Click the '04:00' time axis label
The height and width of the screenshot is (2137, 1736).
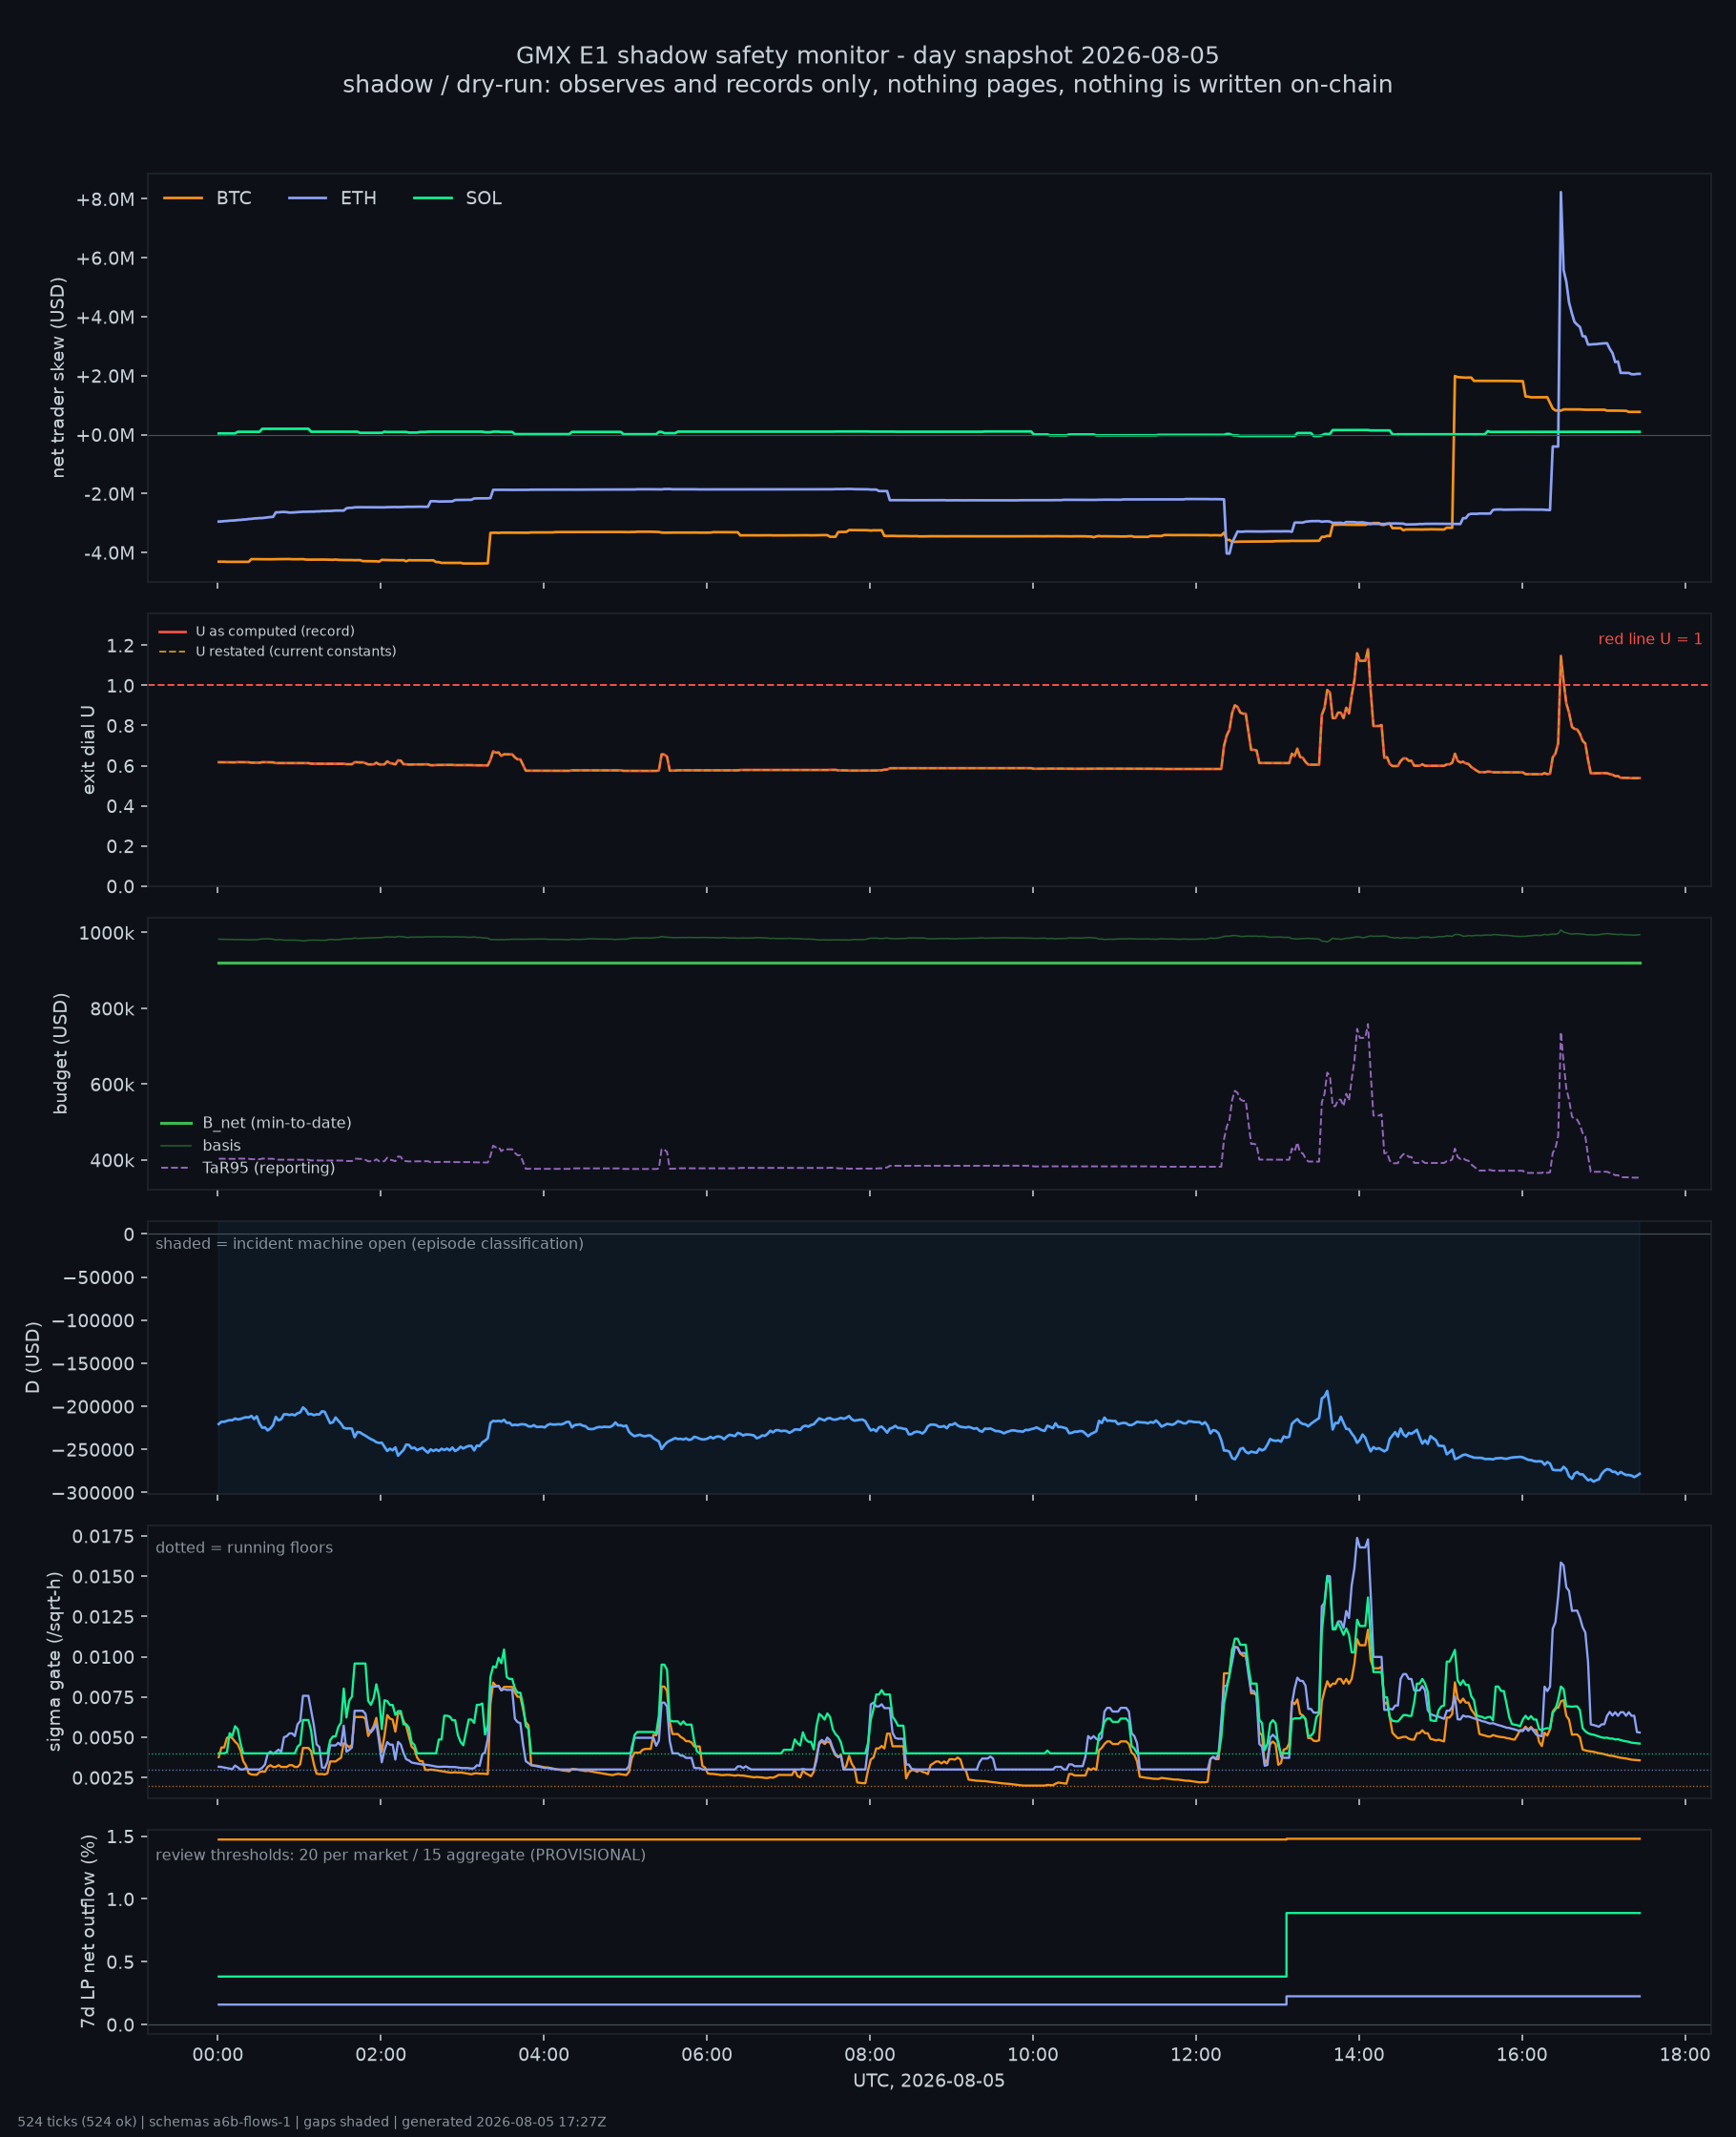[x=544, y=2056]
